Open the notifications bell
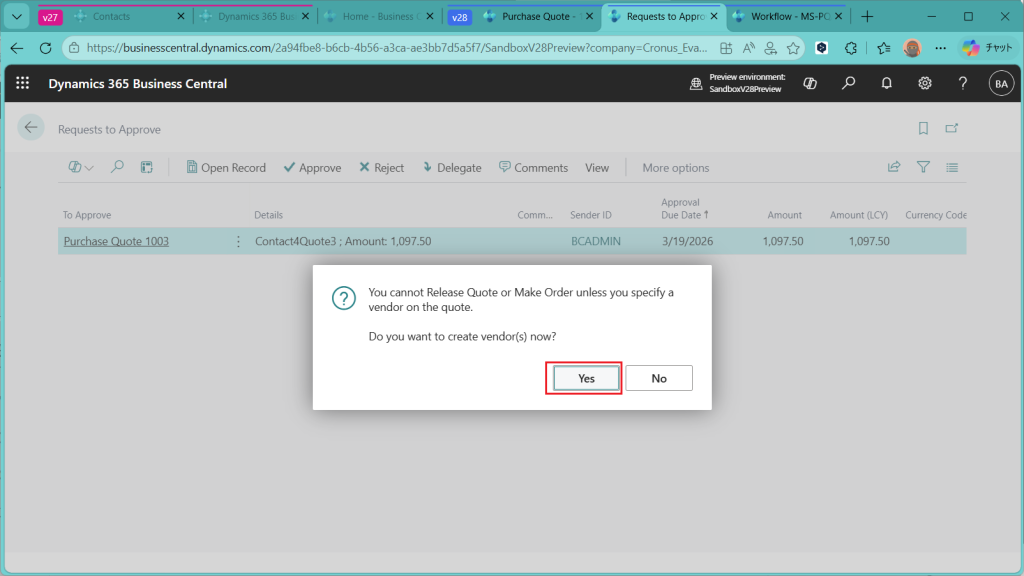Image resolution: width=1024 pixels, height=576 pixels. tap(886, 84)
